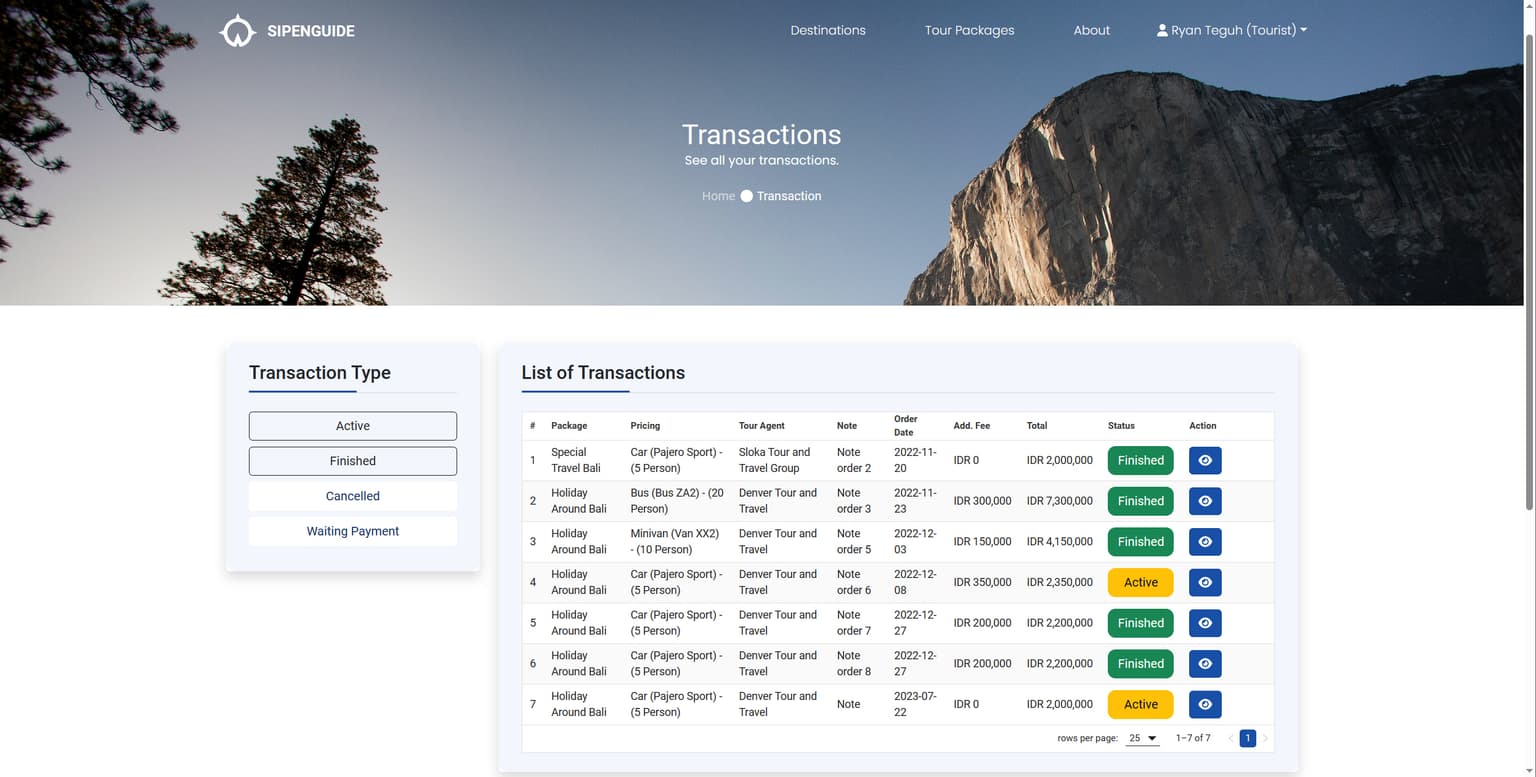
Task: Expand the Ryan Teguh account dropdown
Action: tap(1232, 30)
